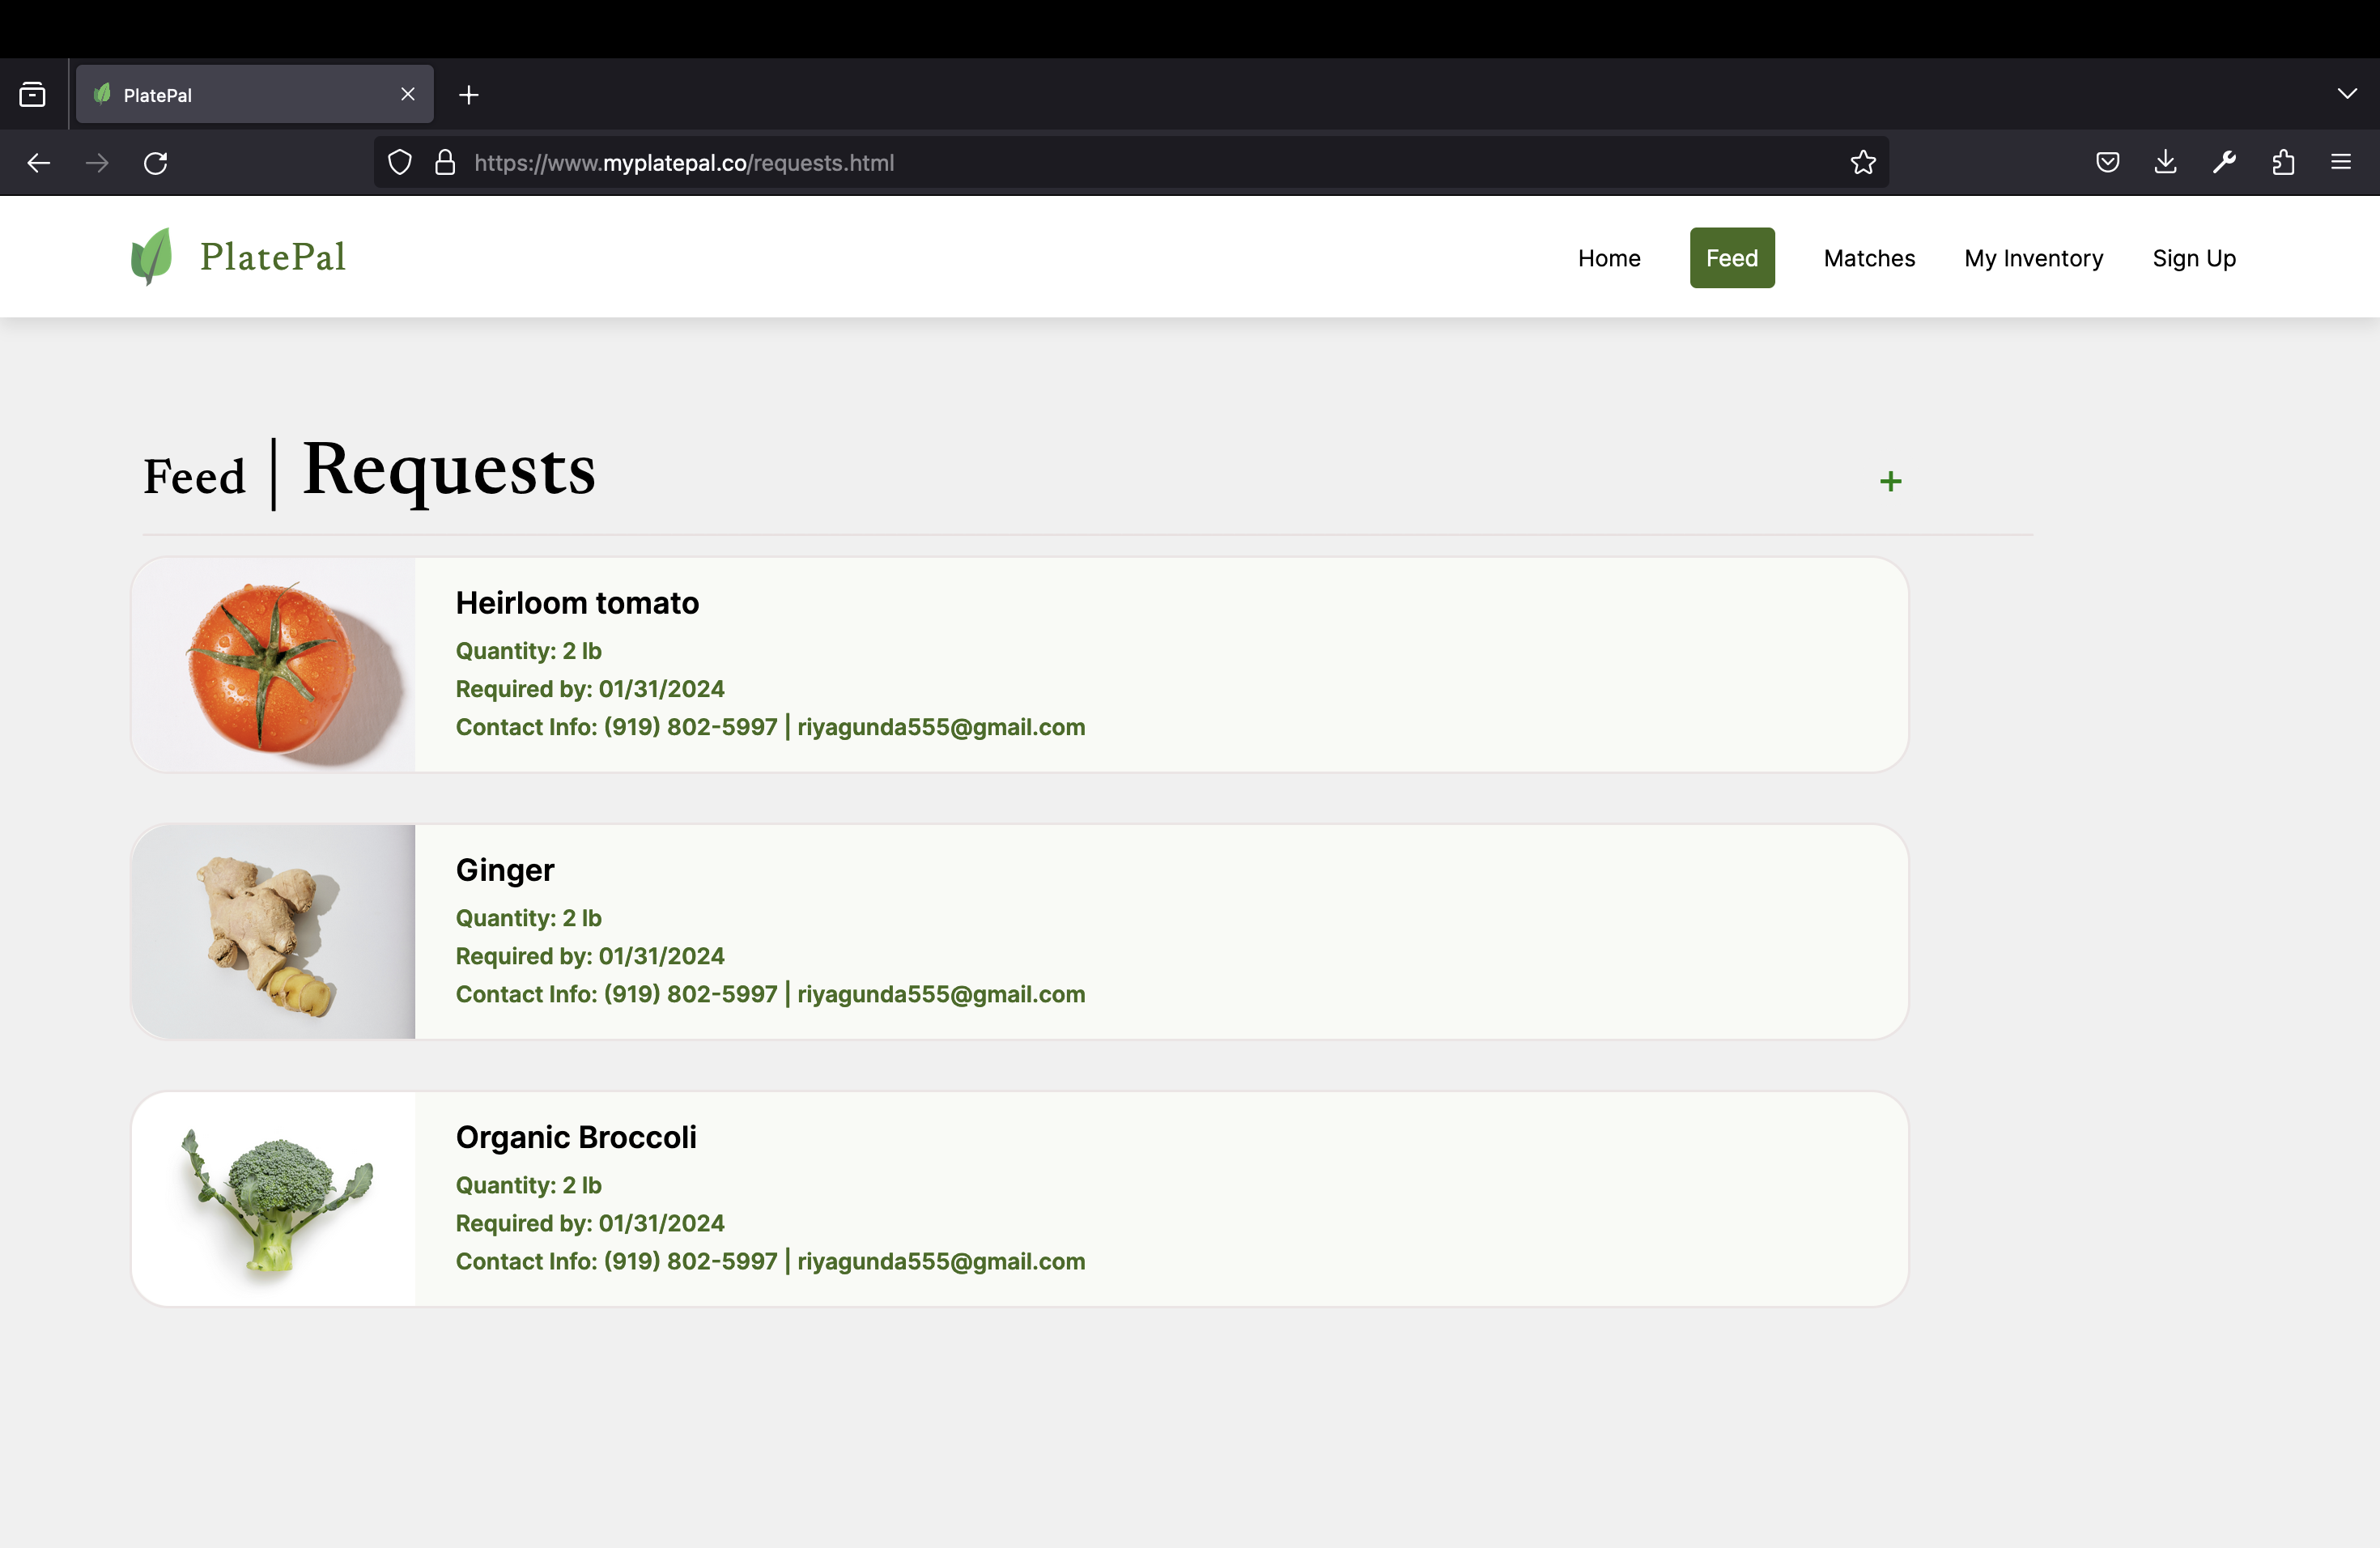Click the Sign Up link
Image resolution: width=2380 pixels, height=1548 pixels.
tap(2193, 258)
